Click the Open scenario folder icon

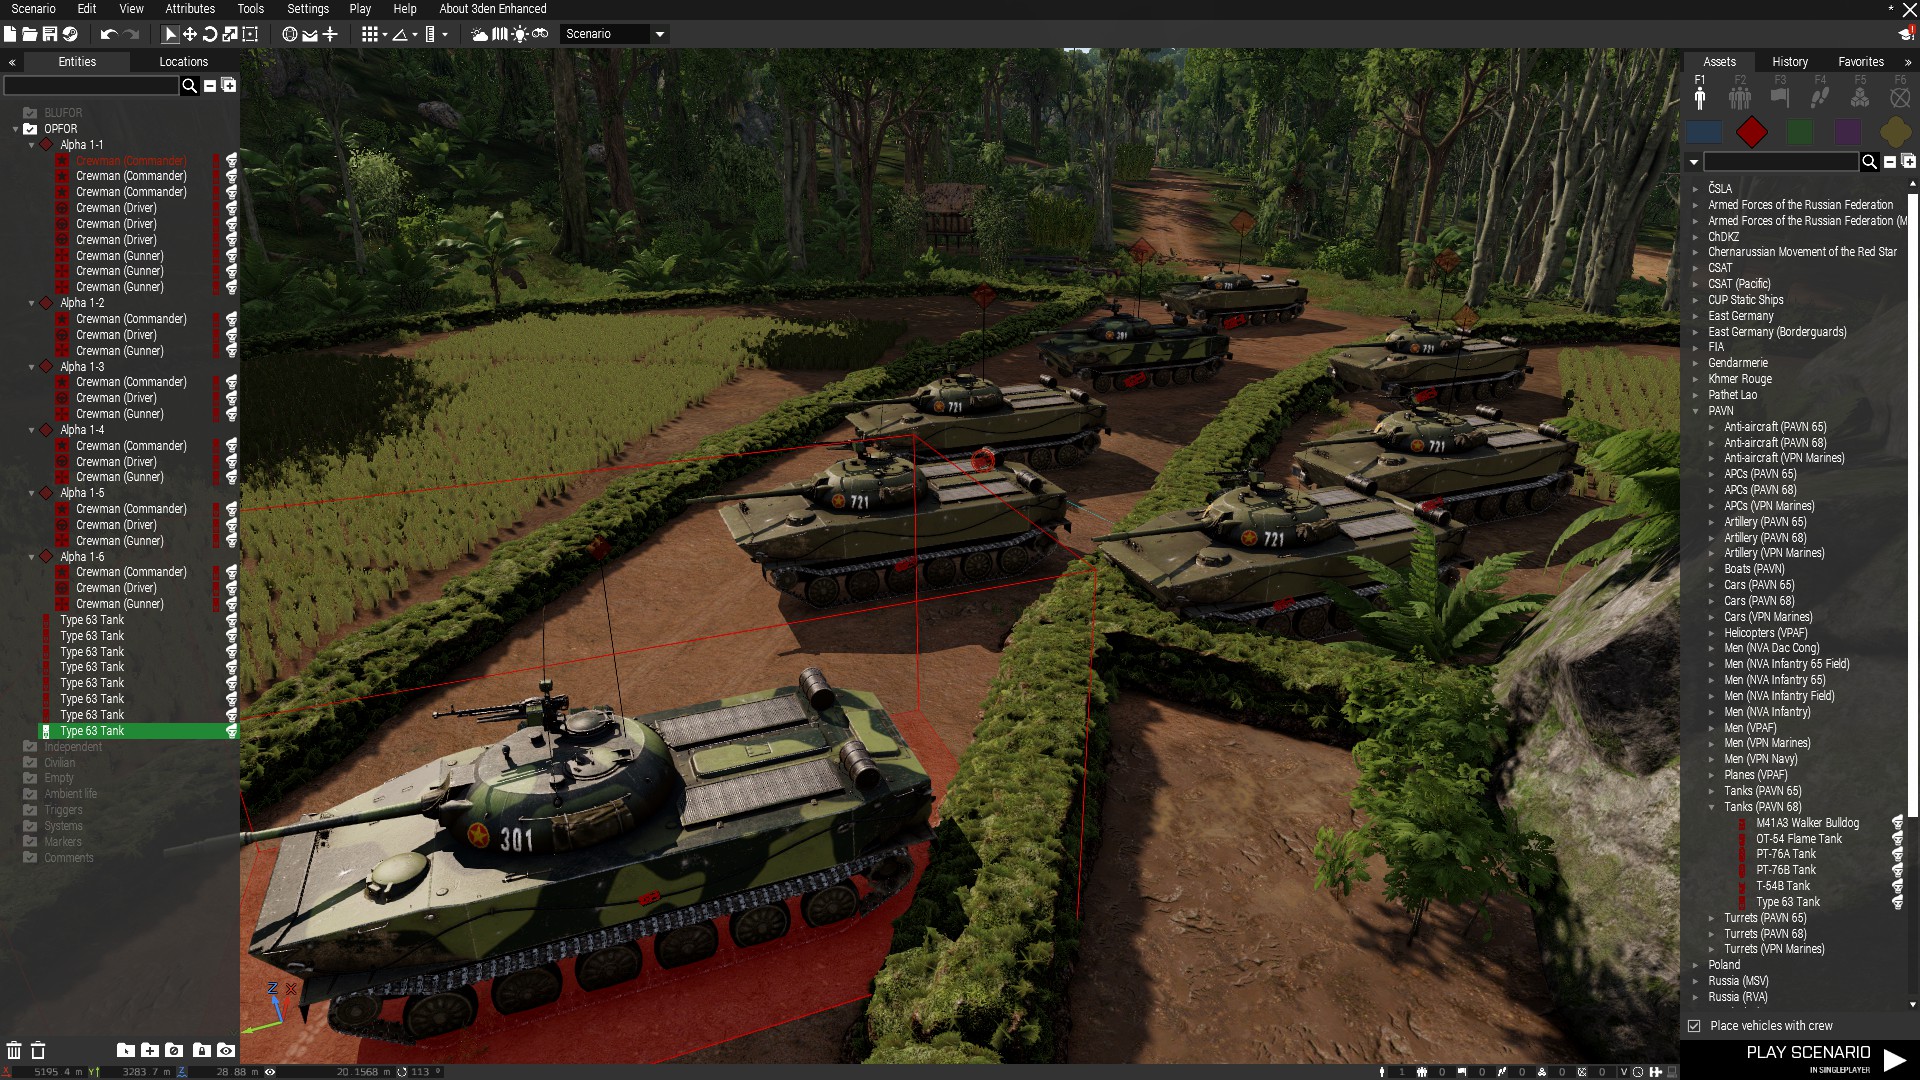pos(30,34)
